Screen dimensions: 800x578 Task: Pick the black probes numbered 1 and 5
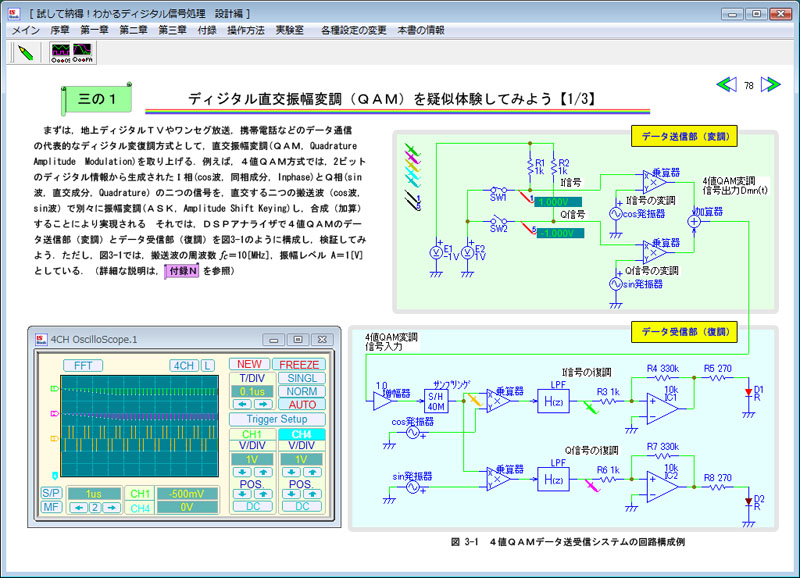coord(413,201)
